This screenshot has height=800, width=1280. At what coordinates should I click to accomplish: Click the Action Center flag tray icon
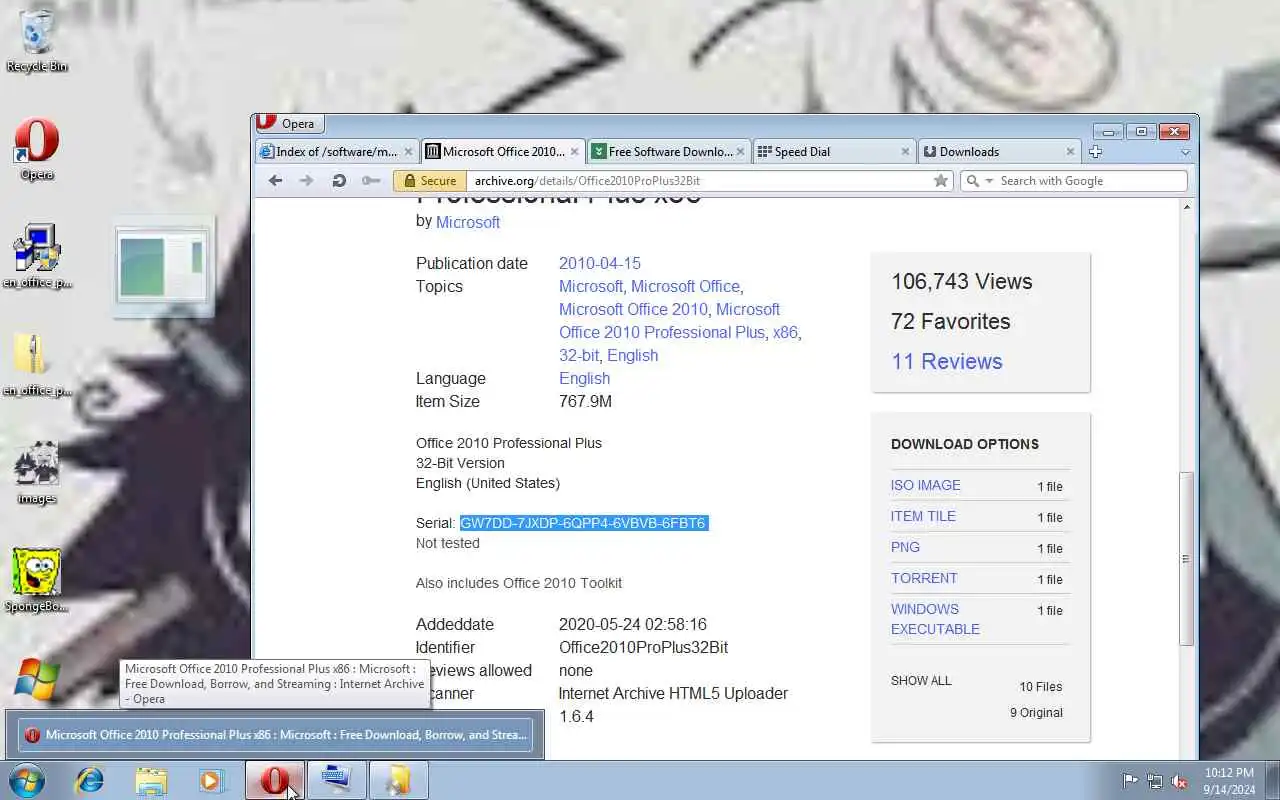click(x=1130, y=781)
